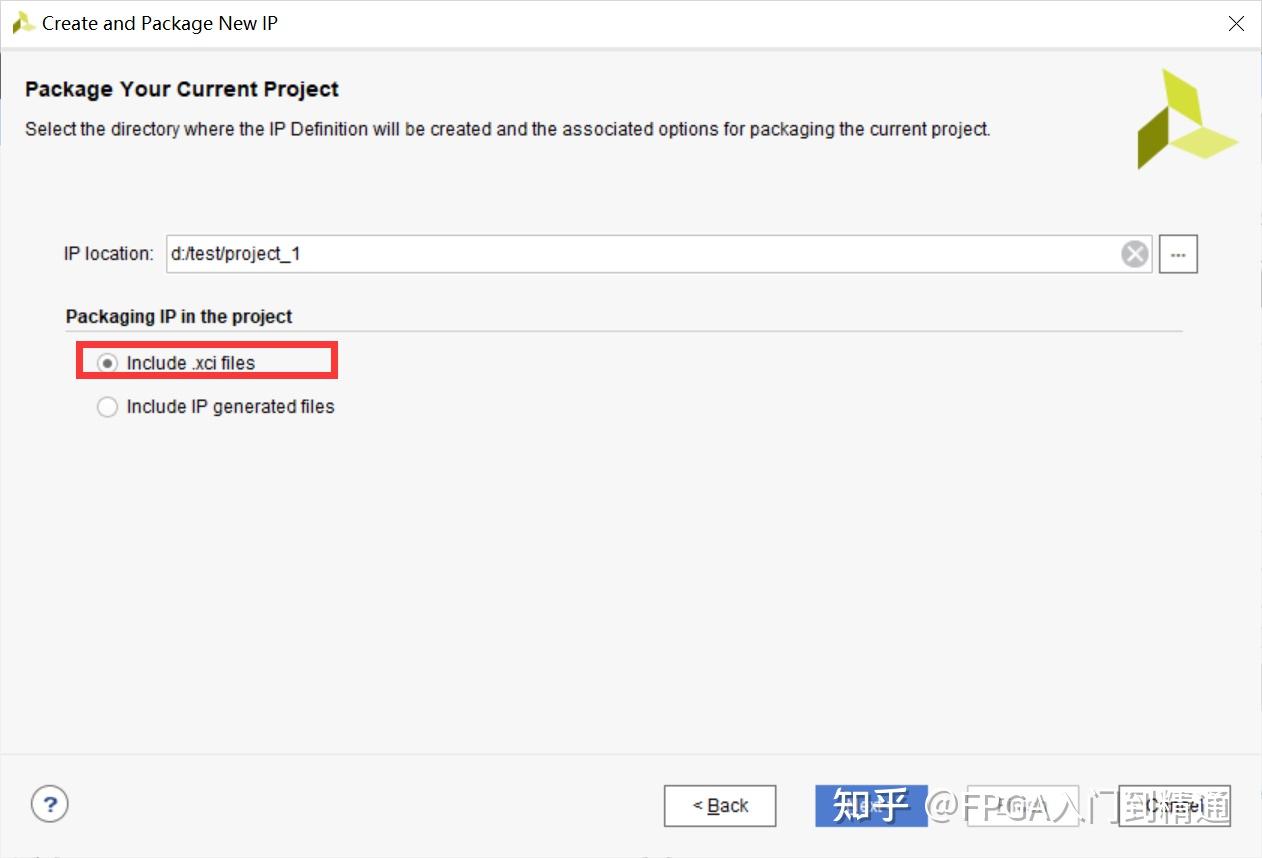The width and height of the screenshot is (1262, 858).
Task: Open the browse dialog via the ellipsis button
Action: (x=1178, y=254)
